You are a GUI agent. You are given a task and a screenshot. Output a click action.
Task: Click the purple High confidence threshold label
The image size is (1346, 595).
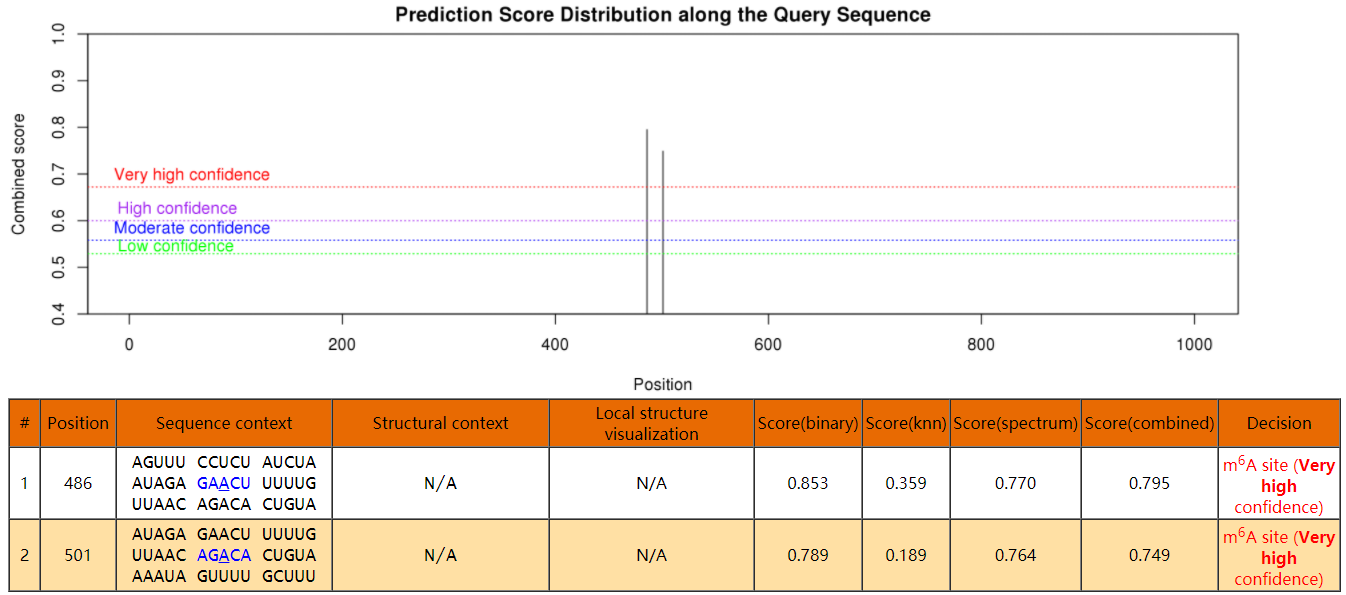(x=177, y=208)
